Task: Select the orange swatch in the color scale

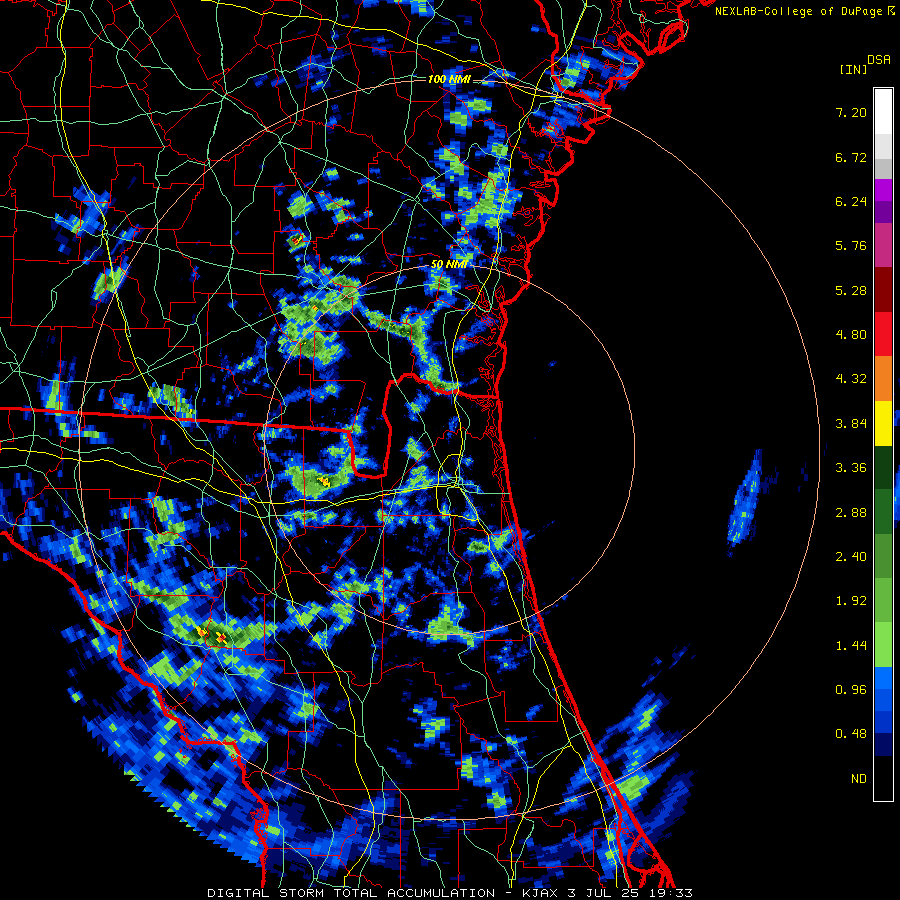Action: pos(883,379)
